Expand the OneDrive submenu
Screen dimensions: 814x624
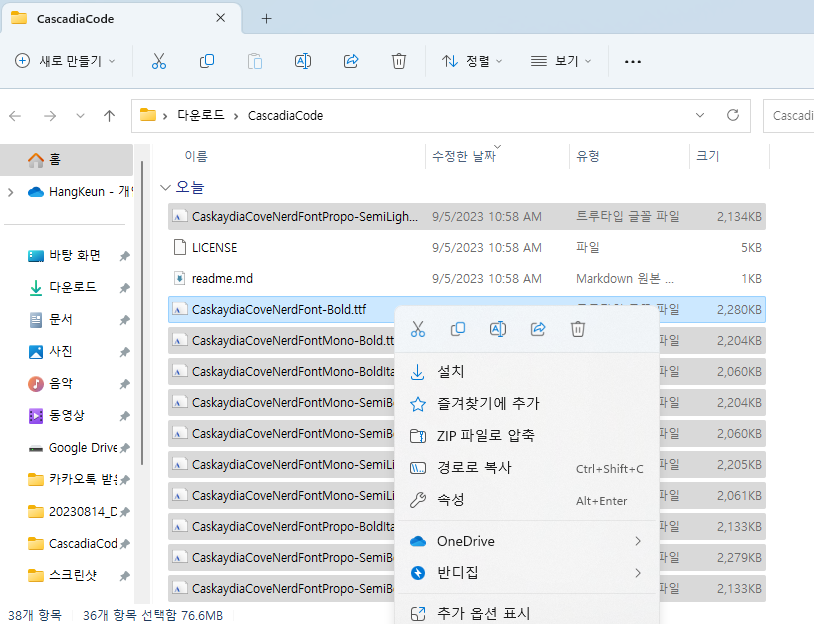tap(638, 541)
